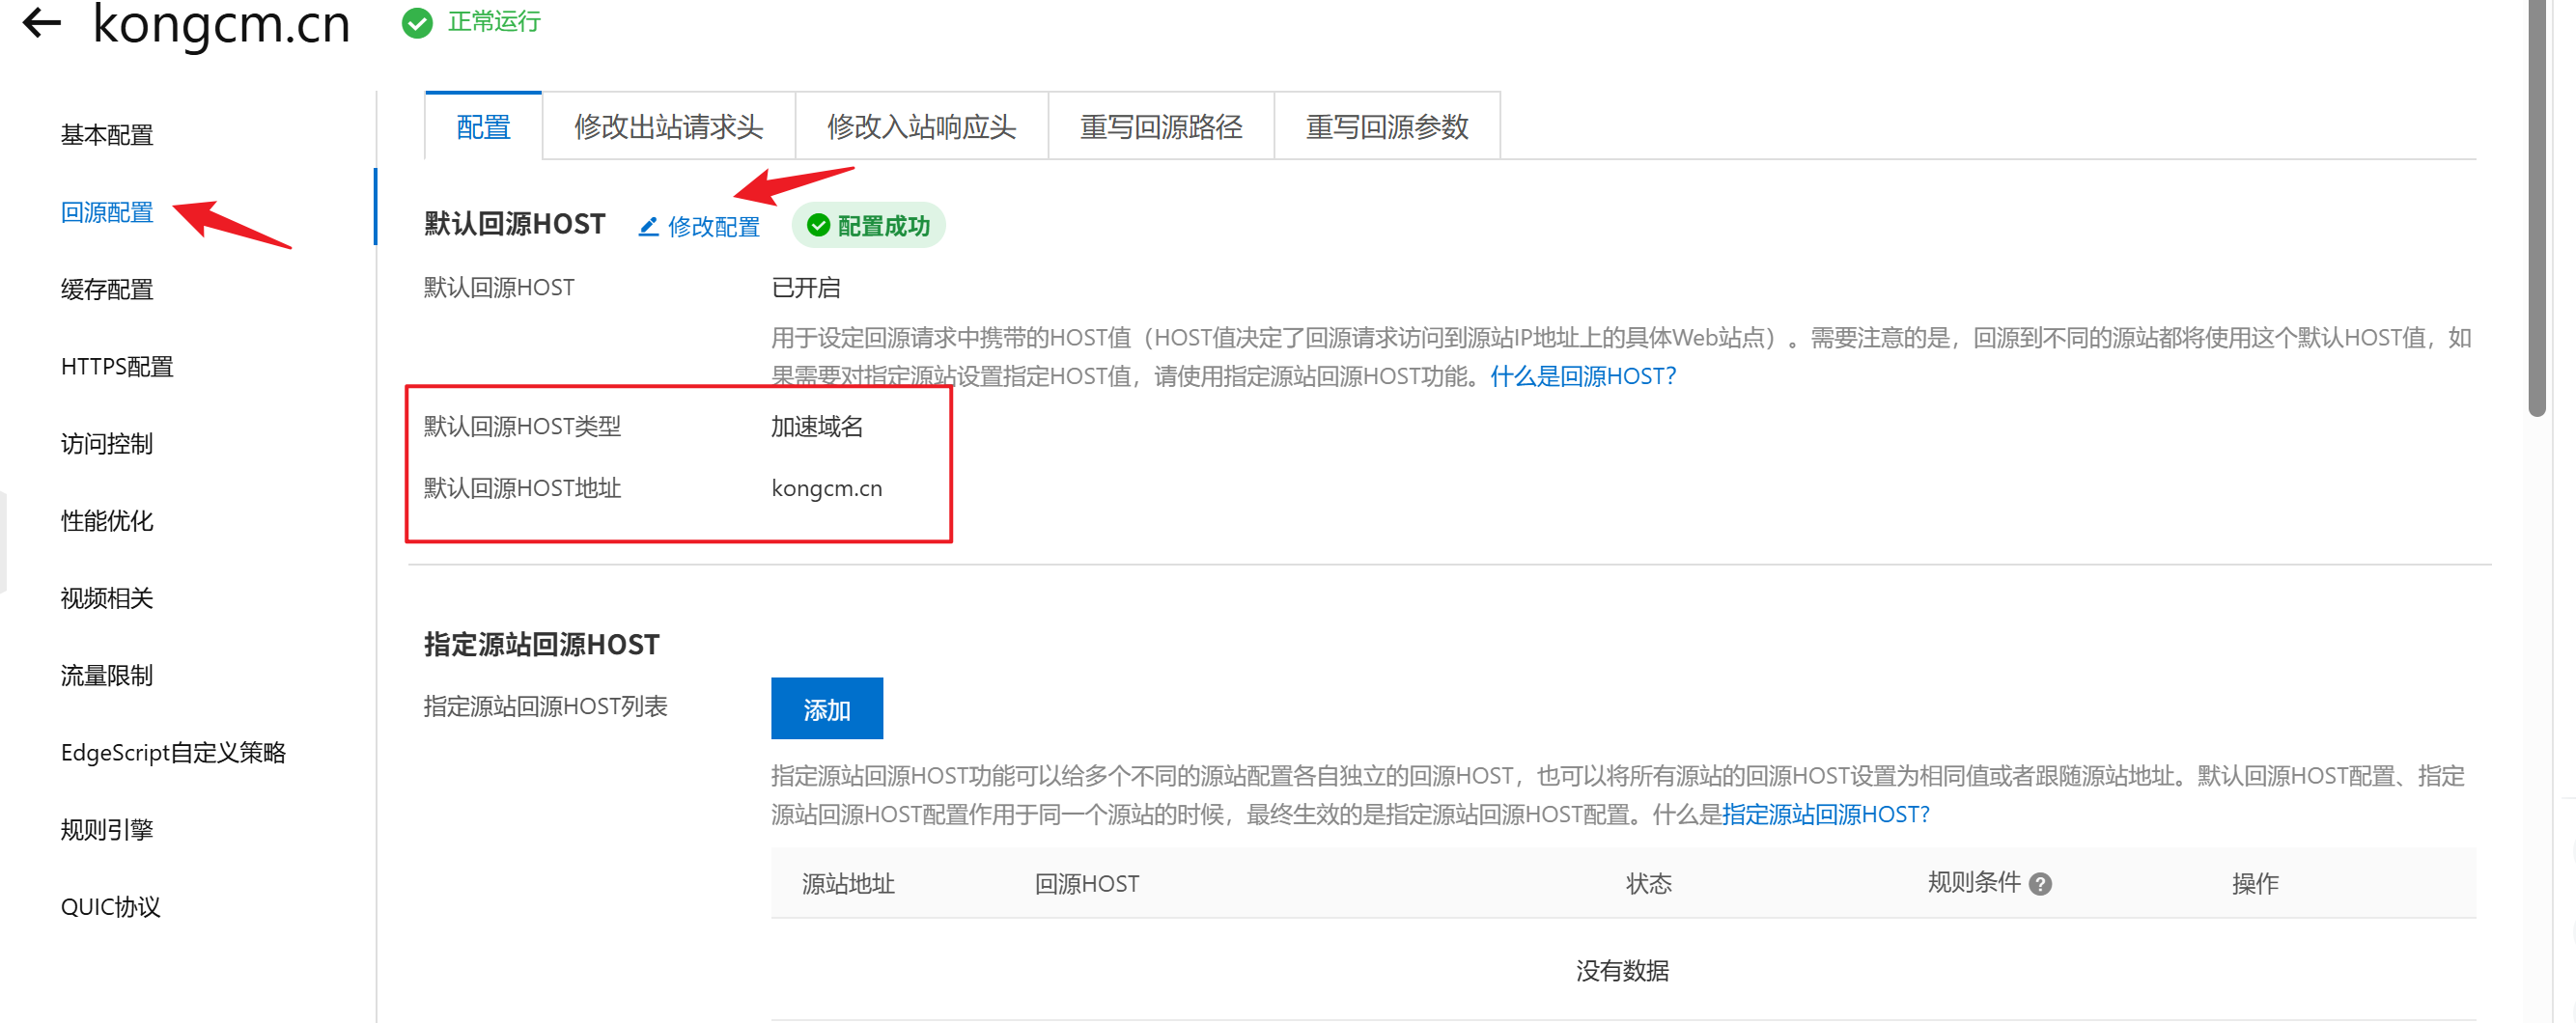This screenshot has height=1023, width=2576.
Task: Select 缓存配置 in the left menu
Action: 107,290
